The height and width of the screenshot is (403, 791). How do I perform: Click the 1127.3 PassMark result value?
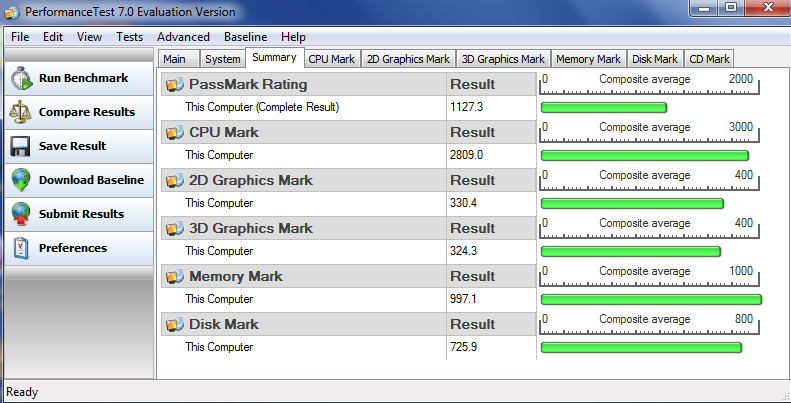point(466,107)
